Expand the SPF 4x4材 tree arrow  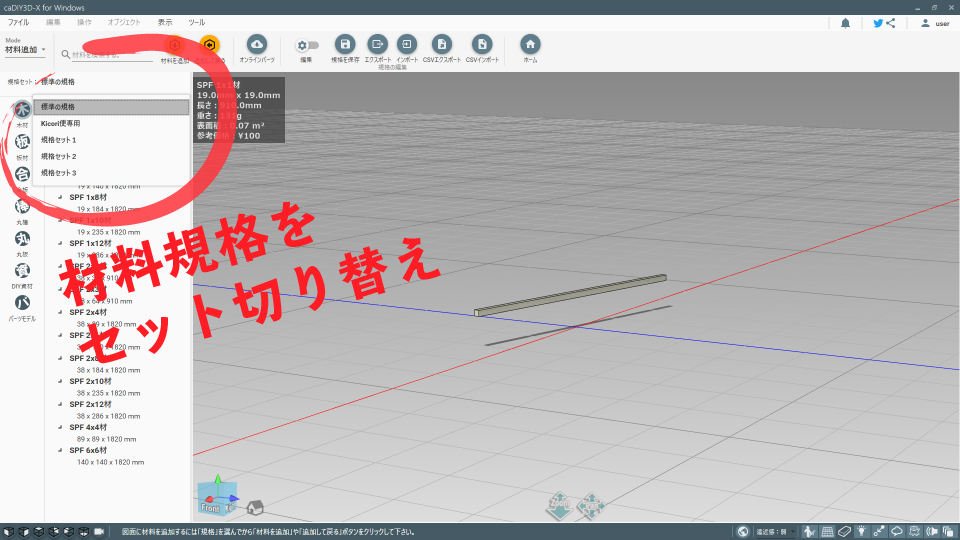pyautogui.click(x=60, y=427)
